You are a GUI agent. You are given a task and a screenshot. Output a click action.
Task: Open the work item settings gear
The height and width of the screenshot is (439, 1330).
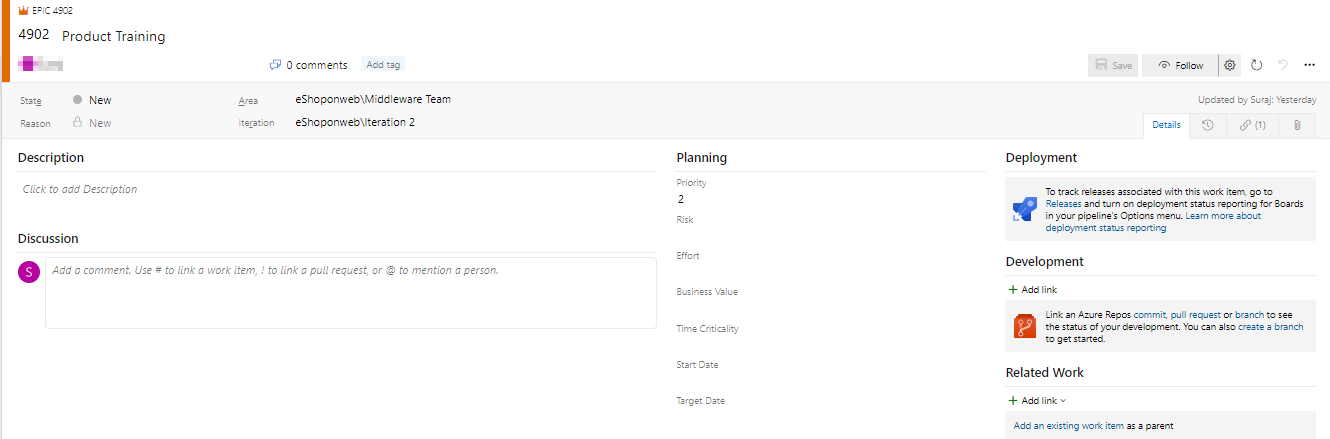(x=1230, y=65)
